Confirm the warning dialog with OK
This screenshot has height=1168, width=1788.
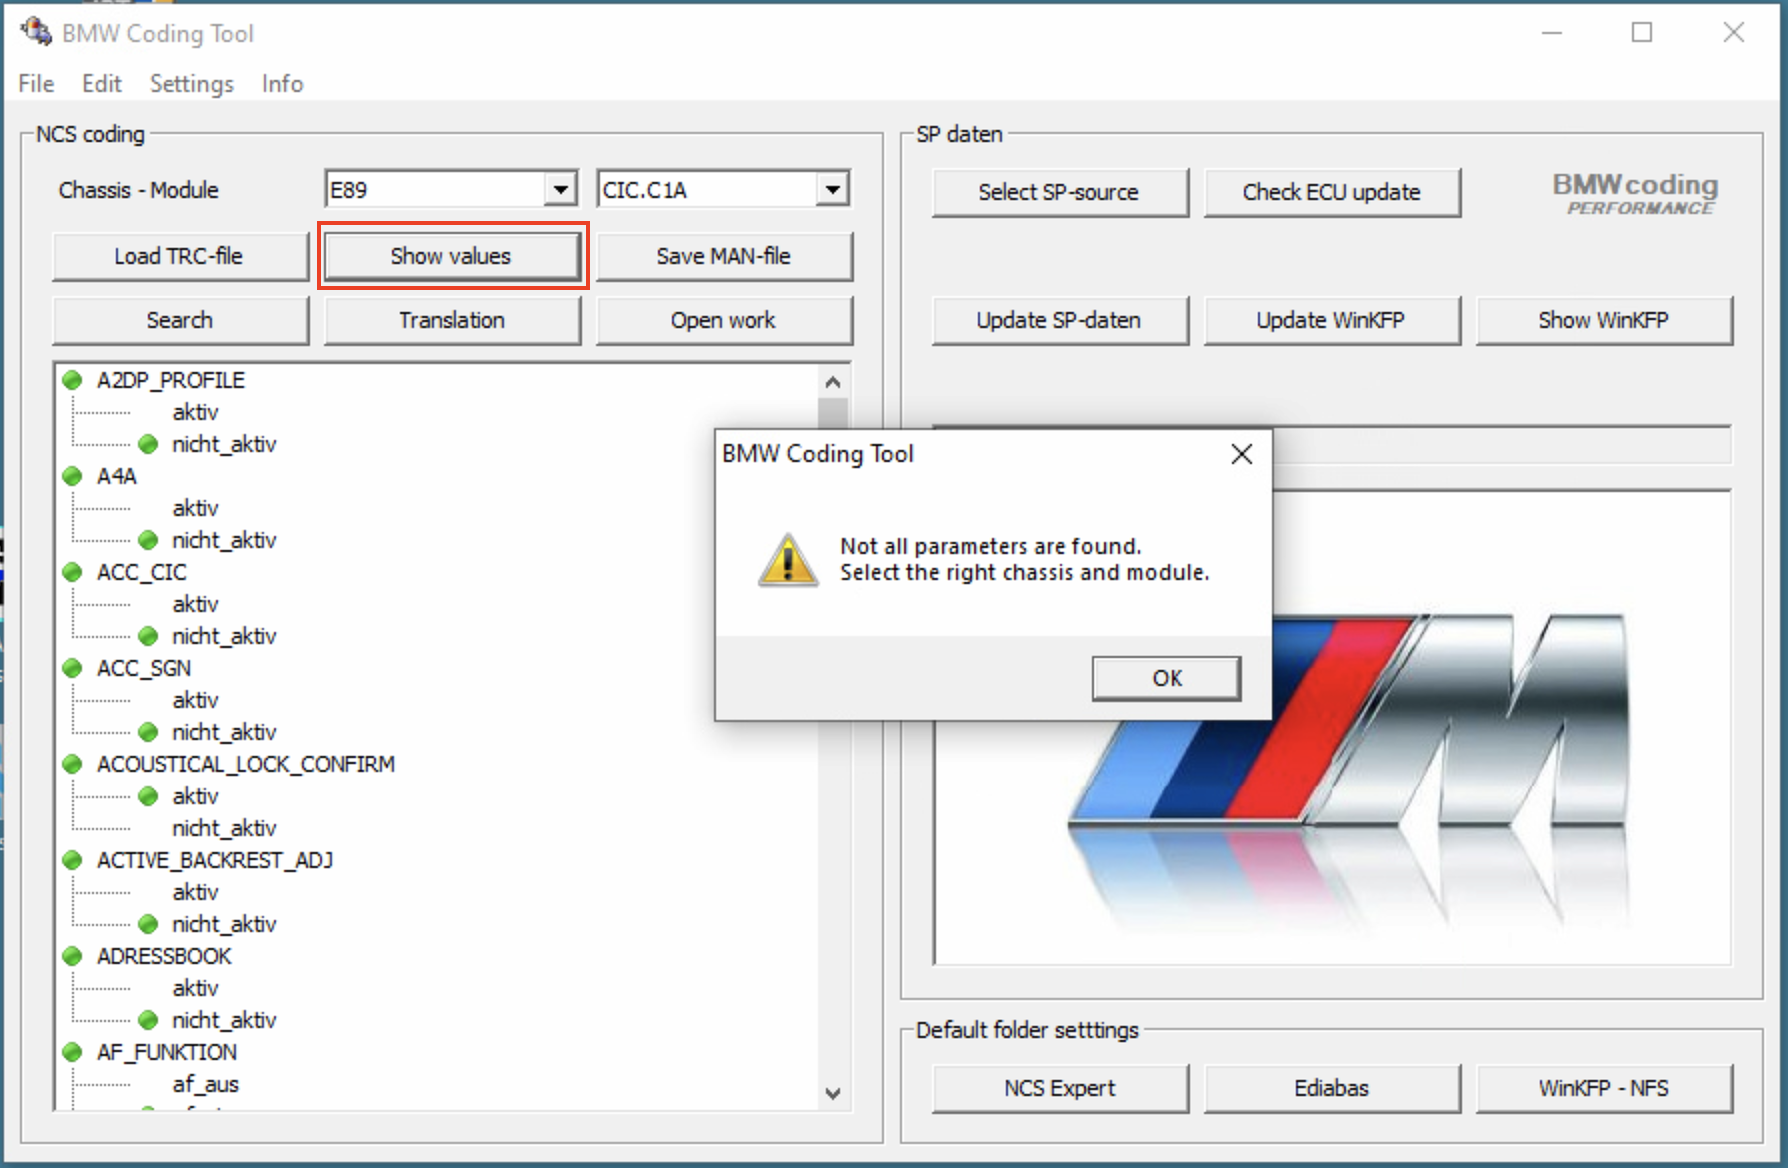1167,678
